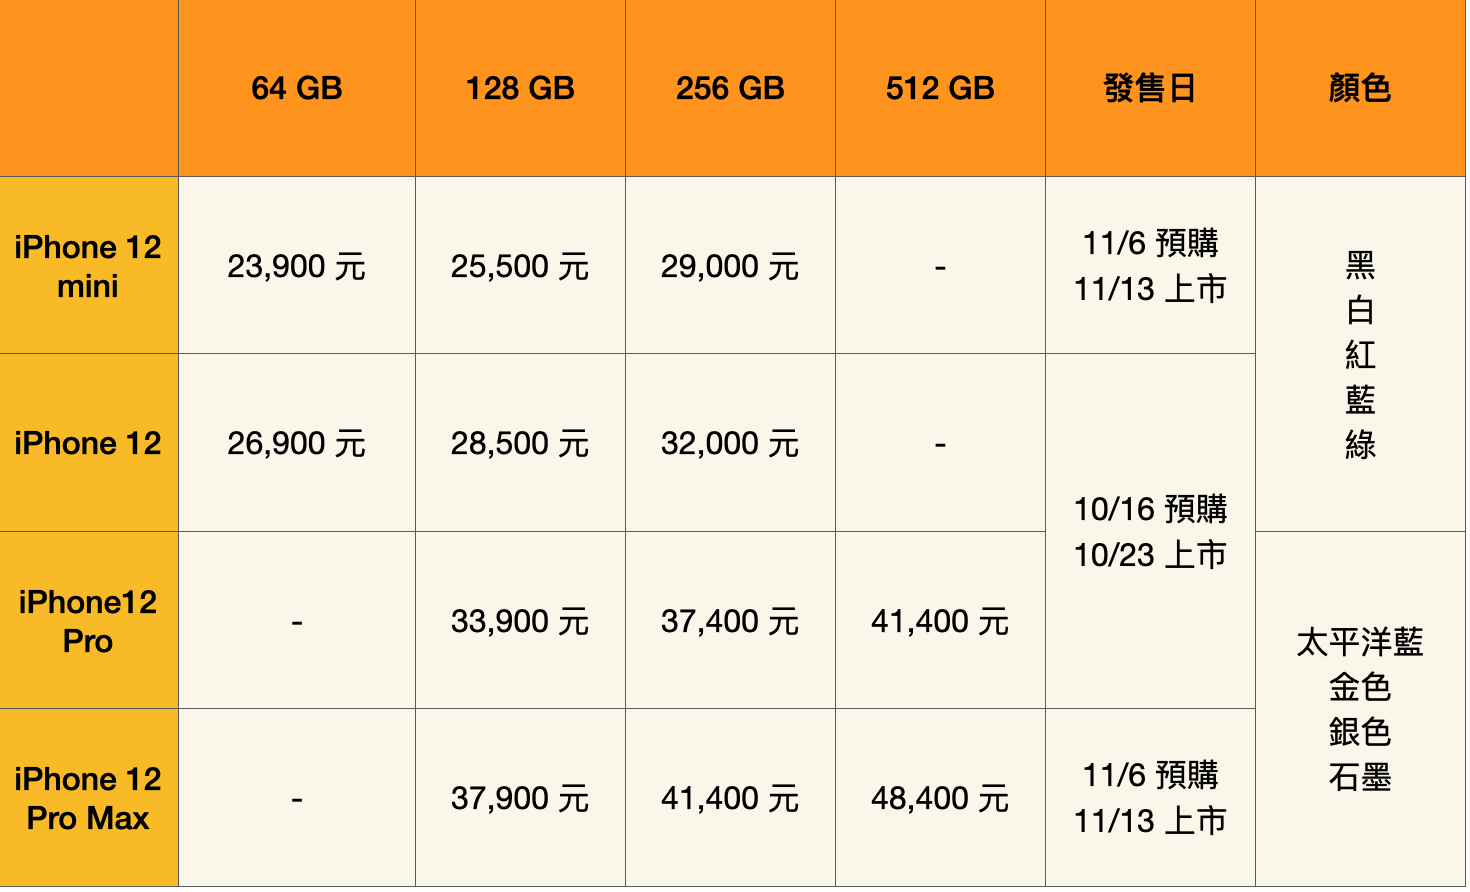Select the iPhone 12 Pro Max row label
This screenshot has width=1470, height=892.
click(88, 799)
